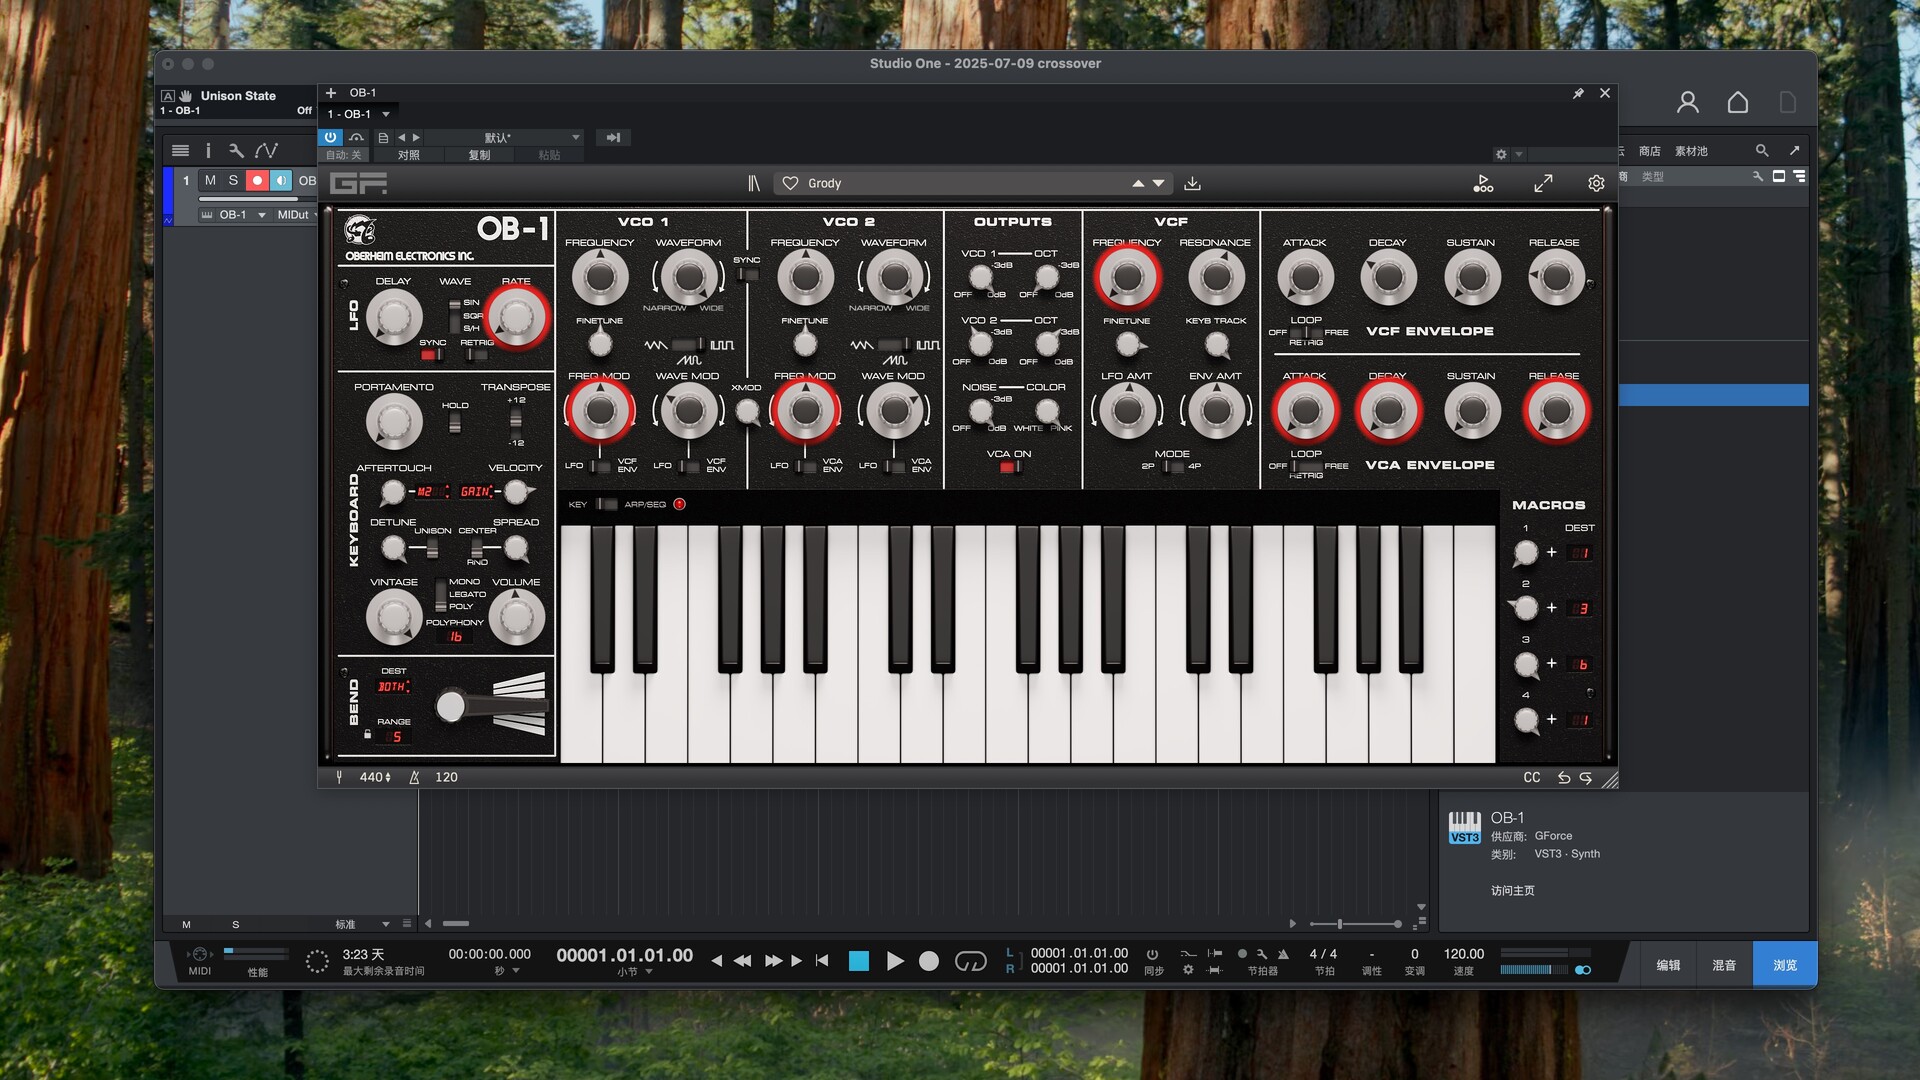Screen dimensions: 1920x1080
Task: Select the previous preset with the up arrow
Action: point(1138,183)
